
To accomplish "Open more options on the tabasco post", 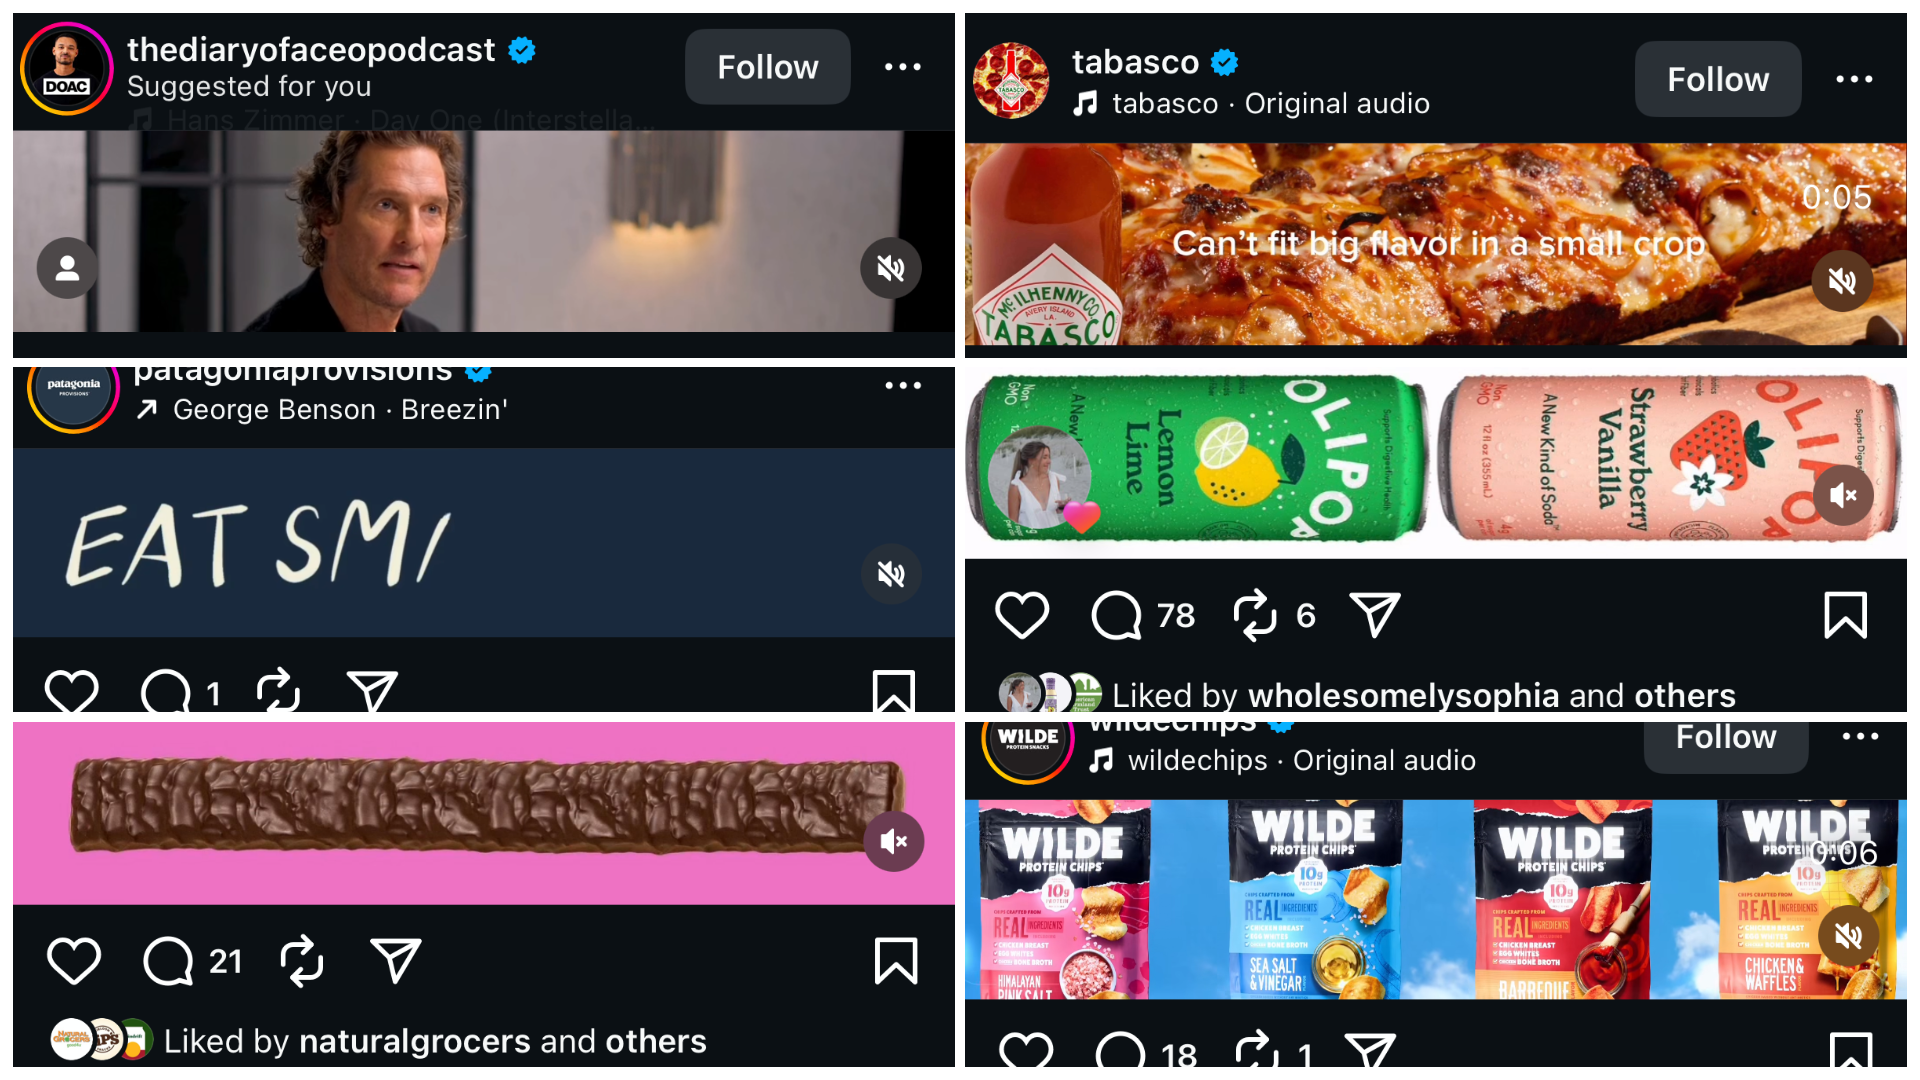I will pyautogui.click(x=1855, y=79).
